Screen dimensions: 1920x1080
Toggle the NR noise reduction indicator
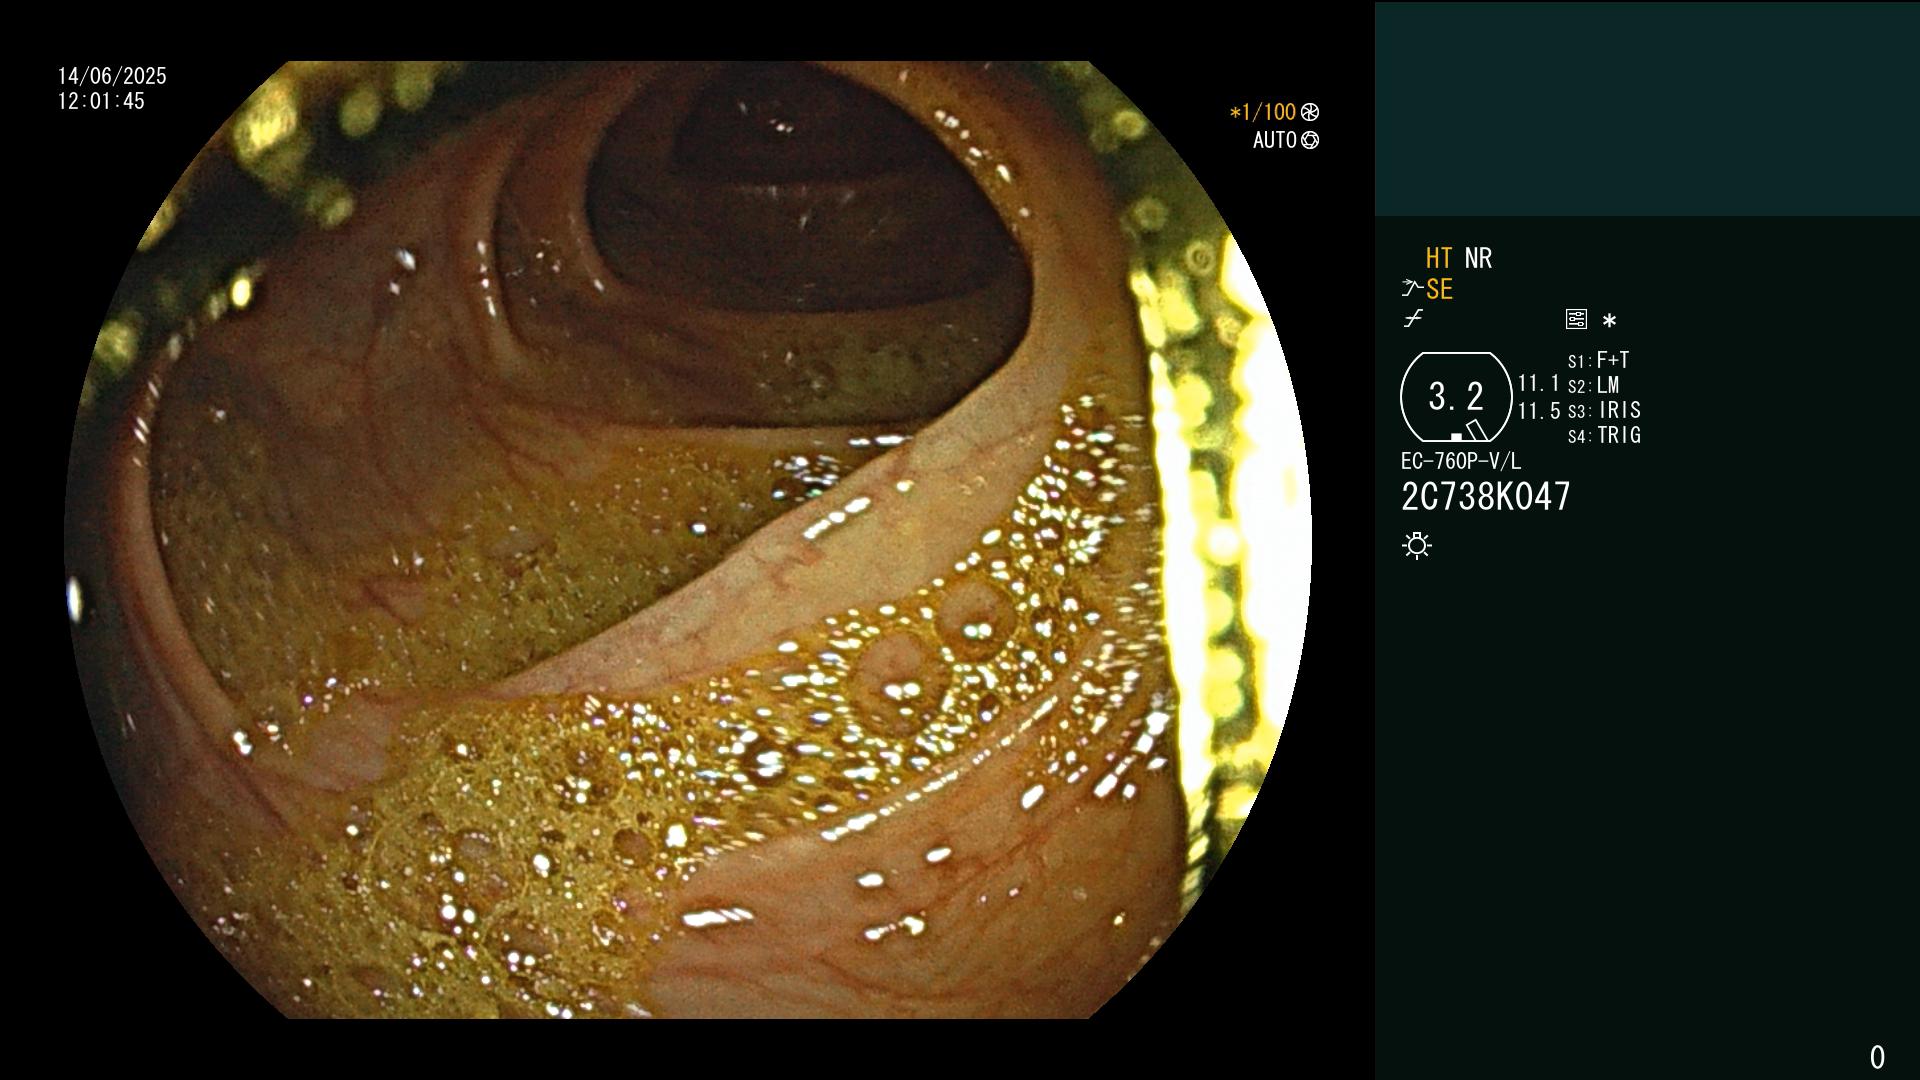point(1478,258)
